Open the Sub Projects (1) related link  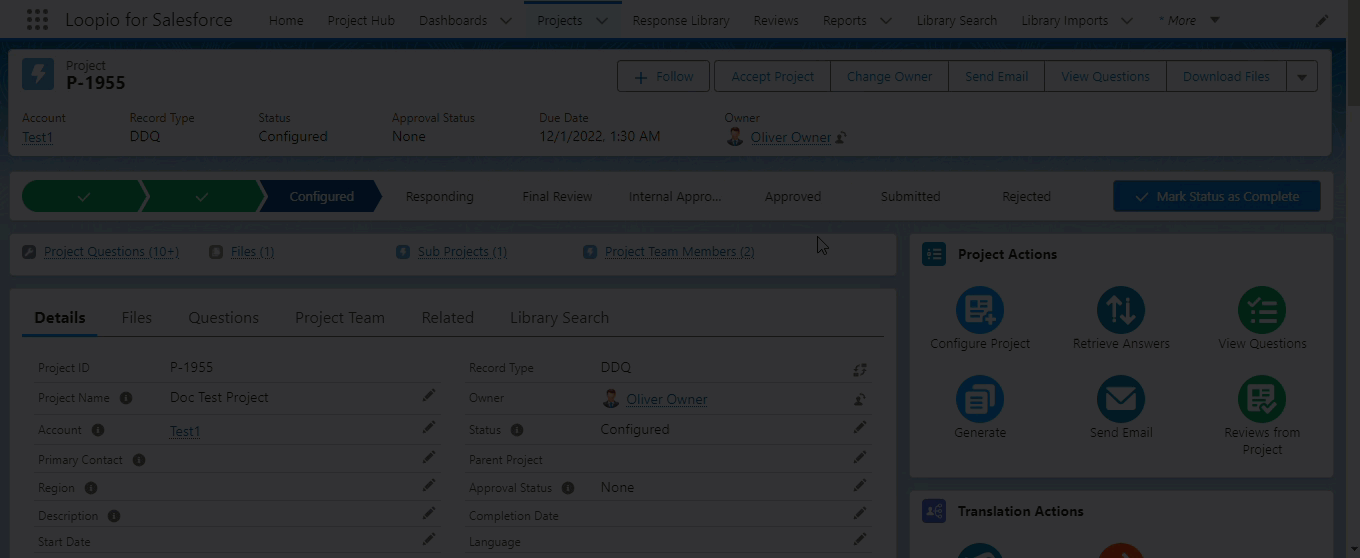[462, 251]
